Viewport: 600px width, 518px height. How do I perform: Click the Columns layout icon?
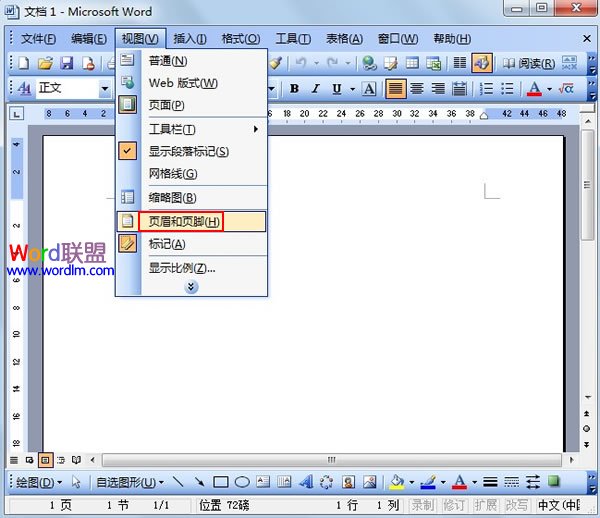(460, 63)
